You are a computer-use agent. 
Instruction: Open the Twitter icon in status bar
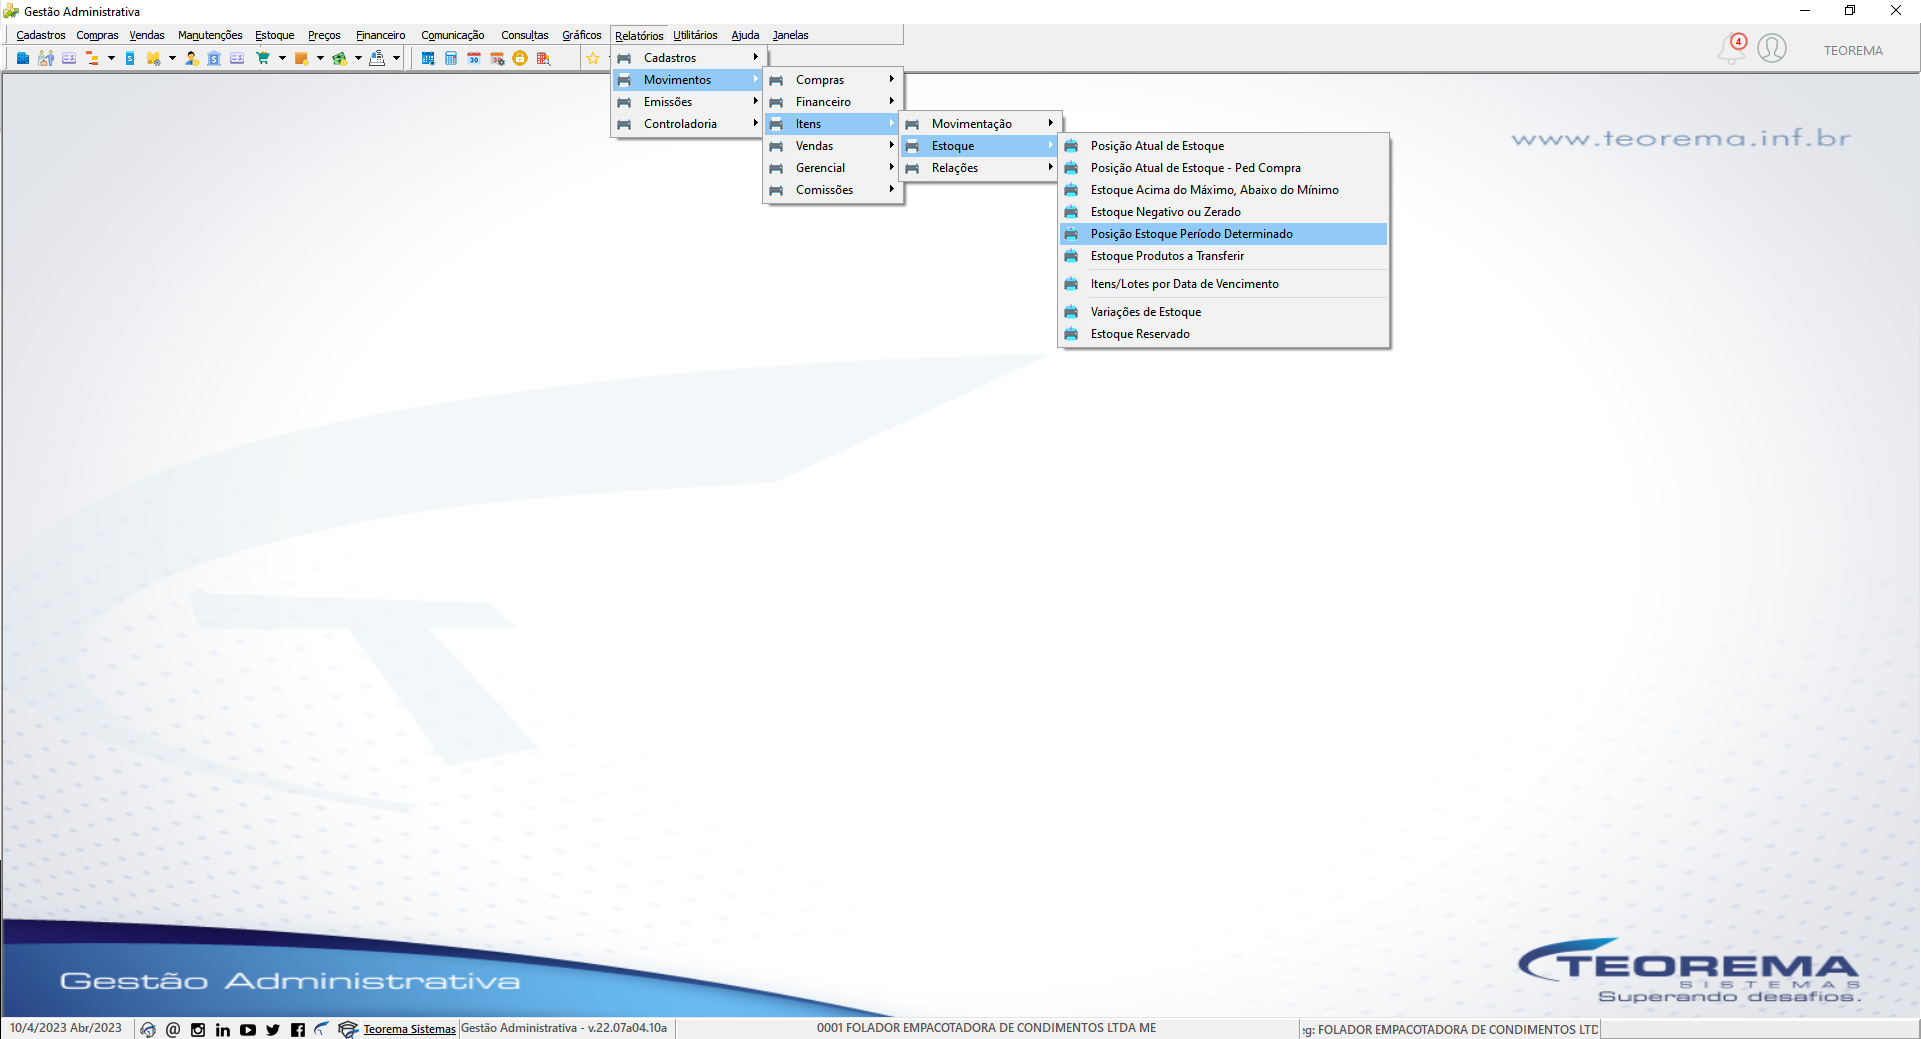click(273, 1029)
